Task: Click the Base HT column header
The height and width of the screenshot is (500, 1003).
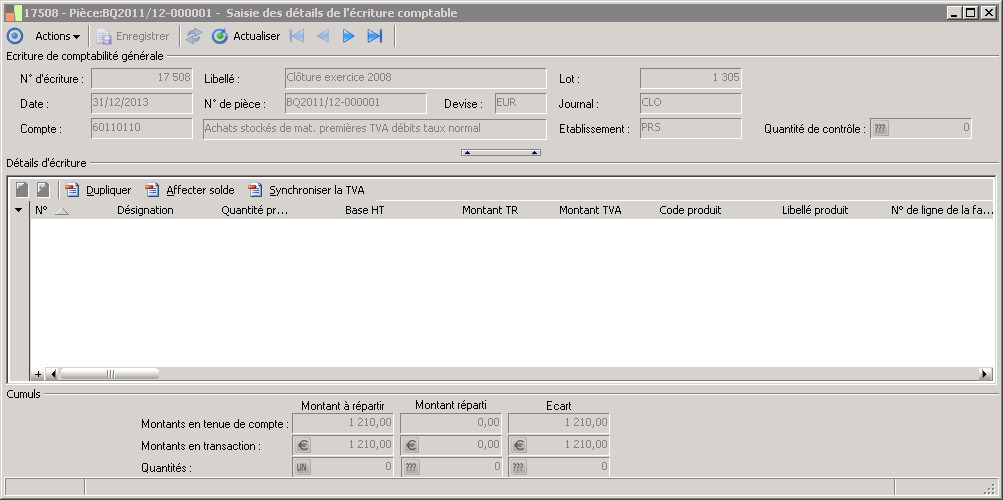Action: click(365, 210)
